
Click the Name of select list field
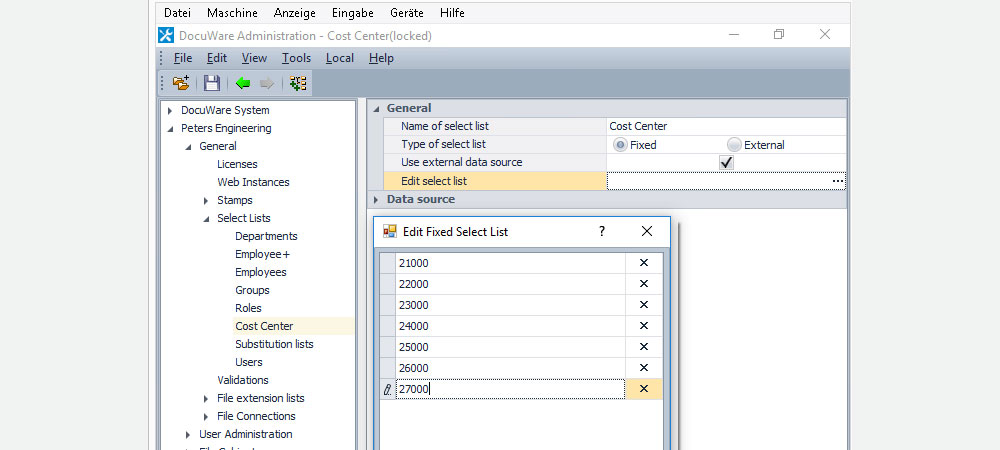tap(726, 127)
